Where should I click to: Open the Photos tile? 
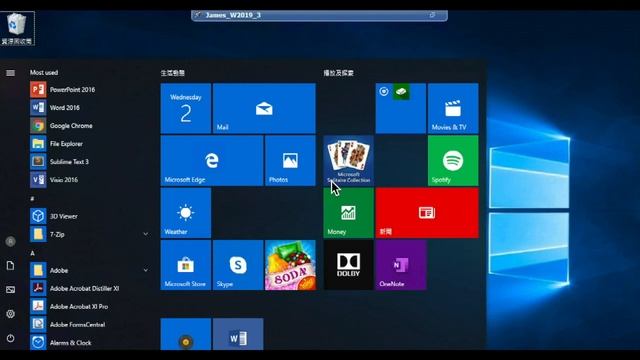pyautogui.click(x=290, y=160)
